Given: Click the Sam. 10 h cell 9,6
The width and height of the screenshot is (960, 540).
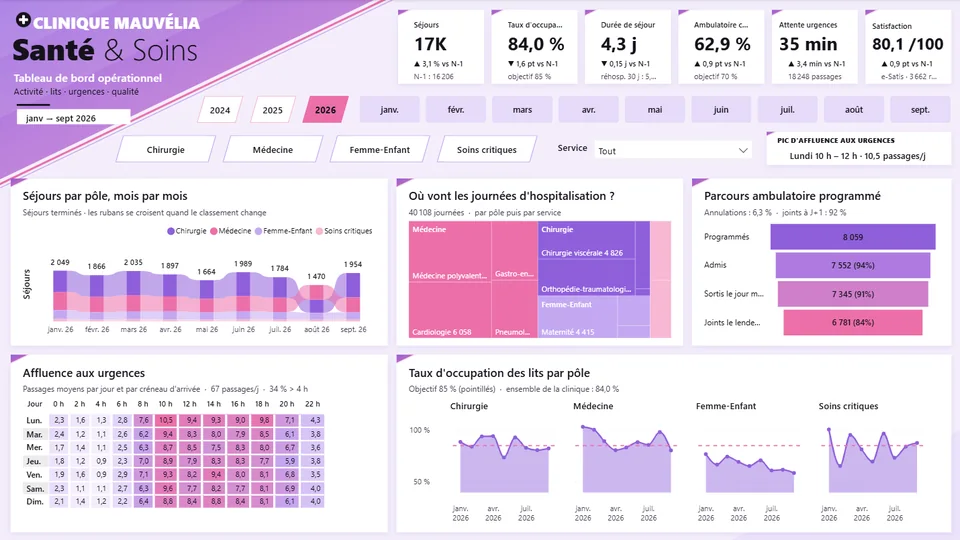Looking at the screenshot, I should tap(166, 488).
